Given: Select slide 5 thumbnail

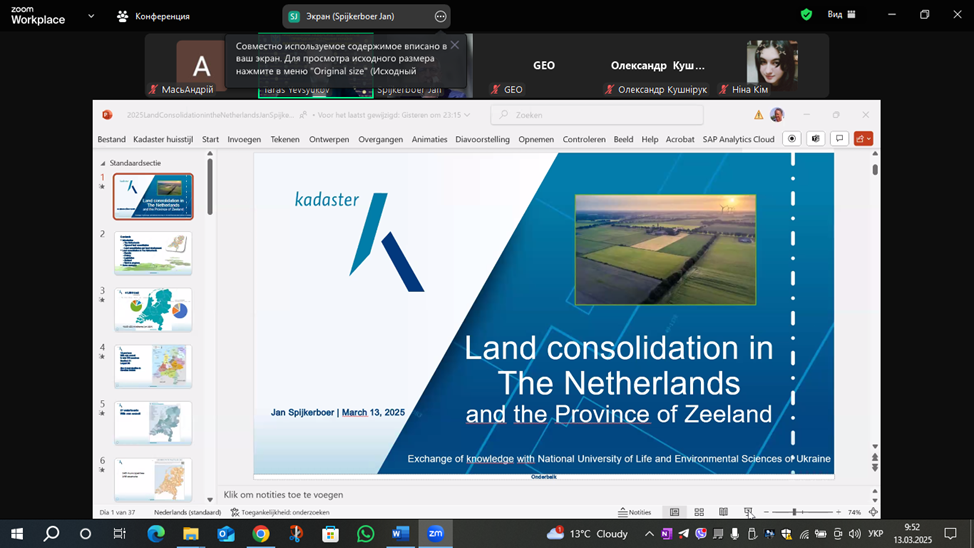Looking at the screenshot, I should pyautogui.click(x=153, y=423).
